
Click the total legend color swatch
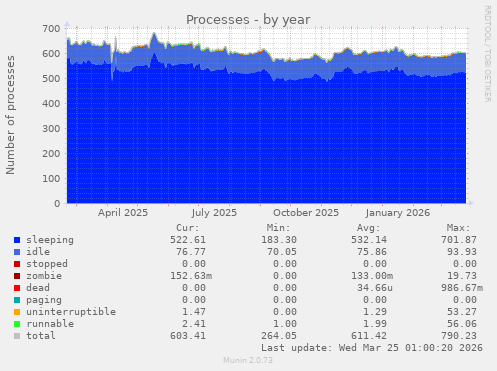tap(17, 336)
